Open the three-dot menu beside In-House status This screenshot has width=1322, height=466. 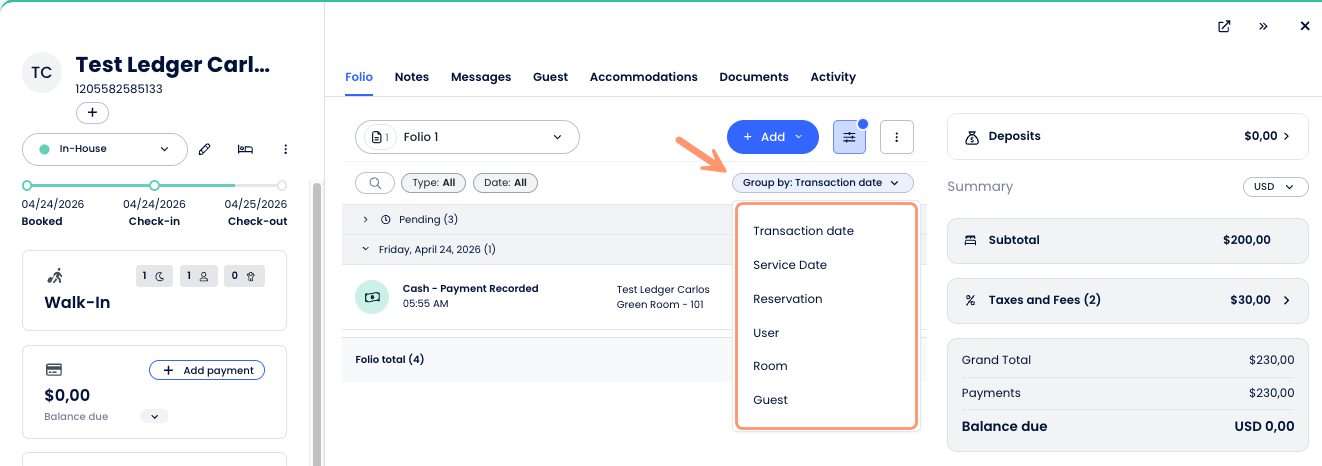pyautogui.click(x=285, y=149)
